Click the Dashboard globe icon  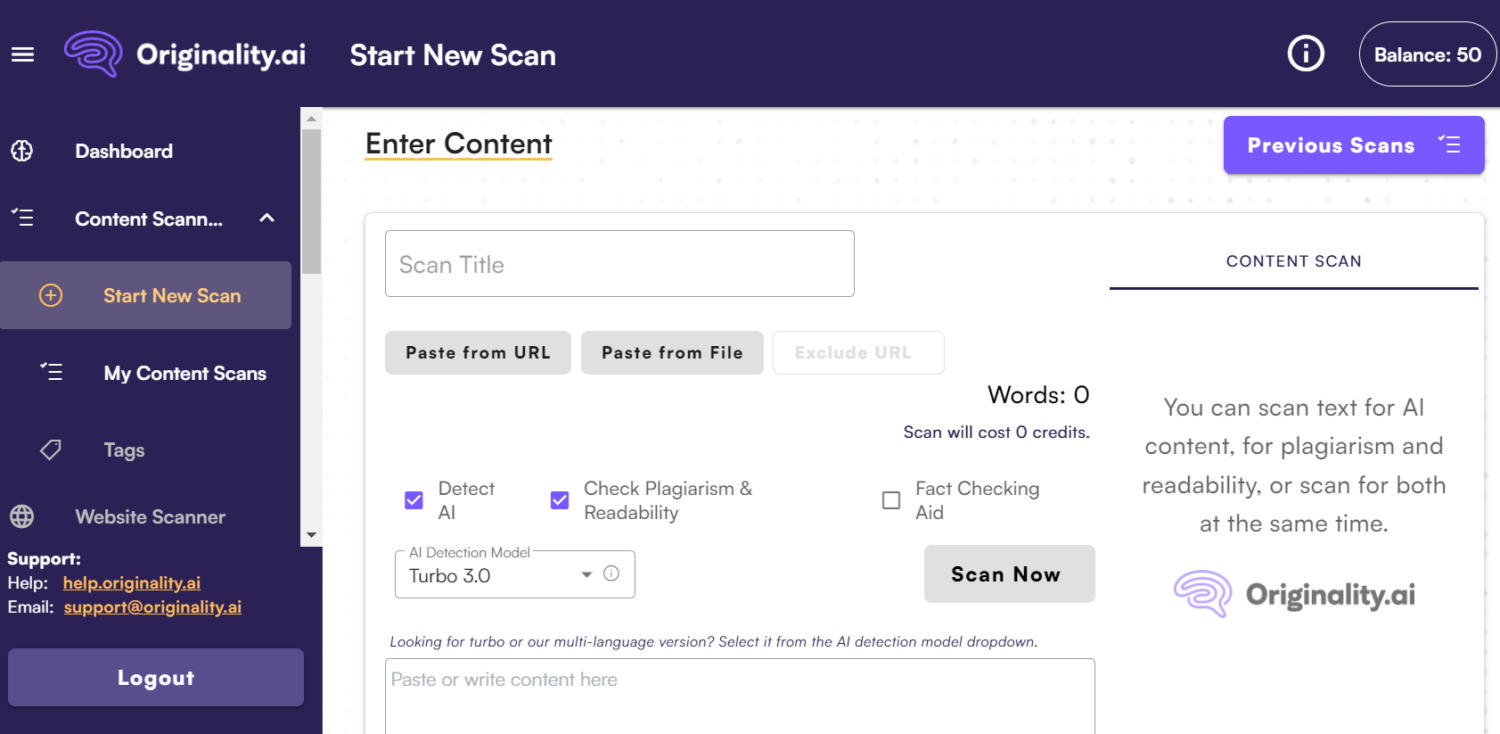click(22, 151)
